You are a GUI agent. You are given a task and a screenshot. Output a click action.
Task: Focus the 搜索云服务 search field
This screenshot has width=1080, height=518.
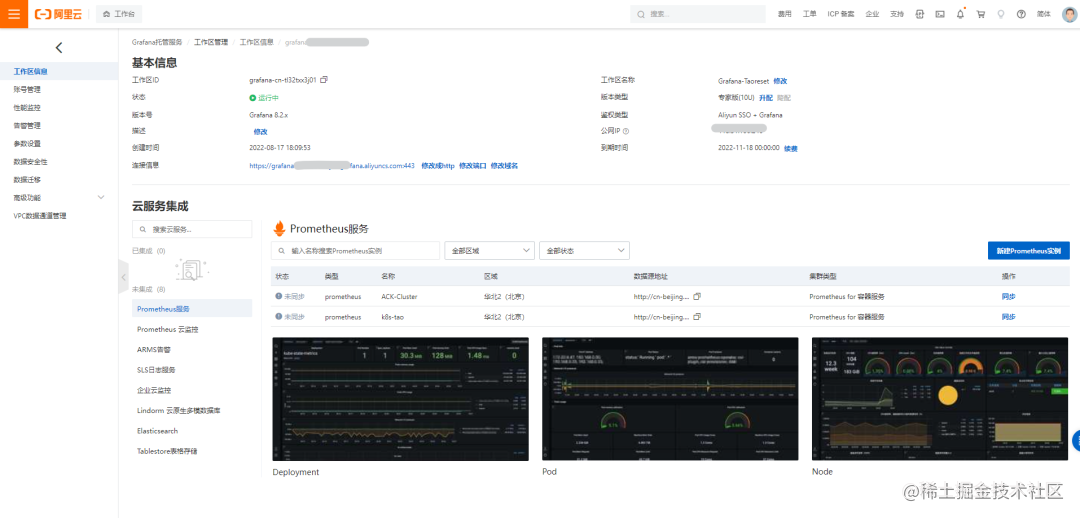pos(192,229)
